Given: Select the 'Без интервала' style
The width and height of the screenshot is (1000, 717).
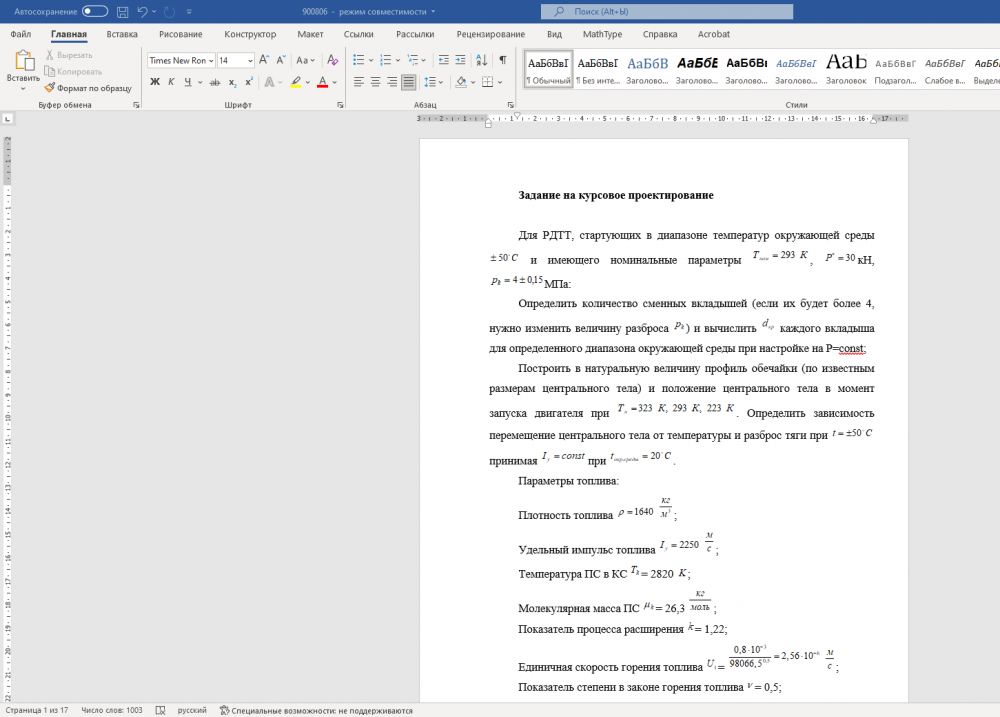Looking at the screenshot, I should click(598, 68).
